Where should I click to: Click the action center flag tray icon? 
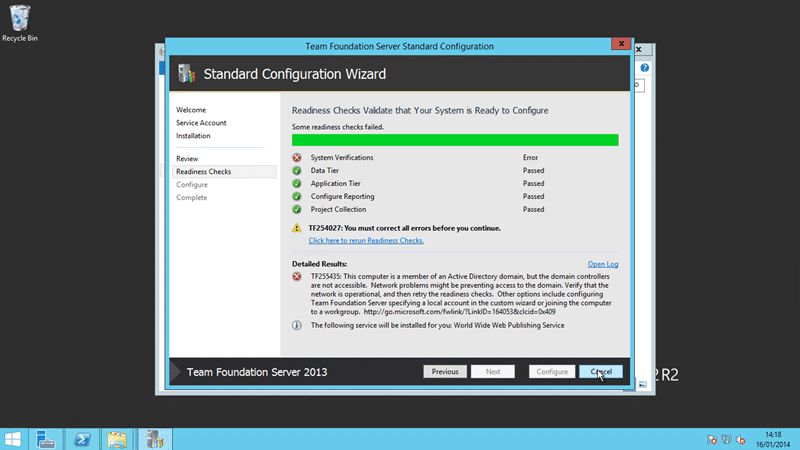(x=712, y=439)
